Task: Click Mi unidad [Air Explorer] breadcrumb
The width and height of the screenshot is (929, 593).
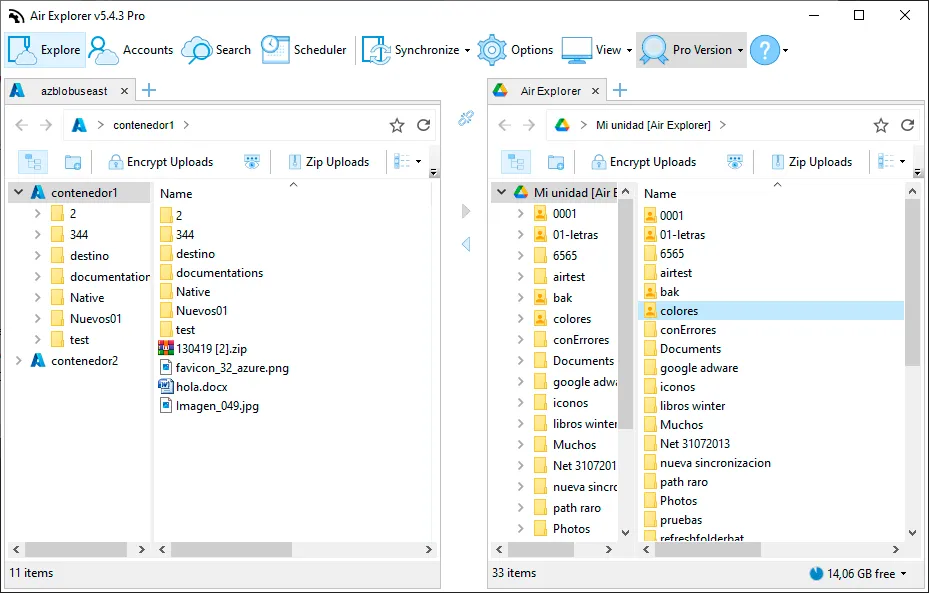Action: 653,125
